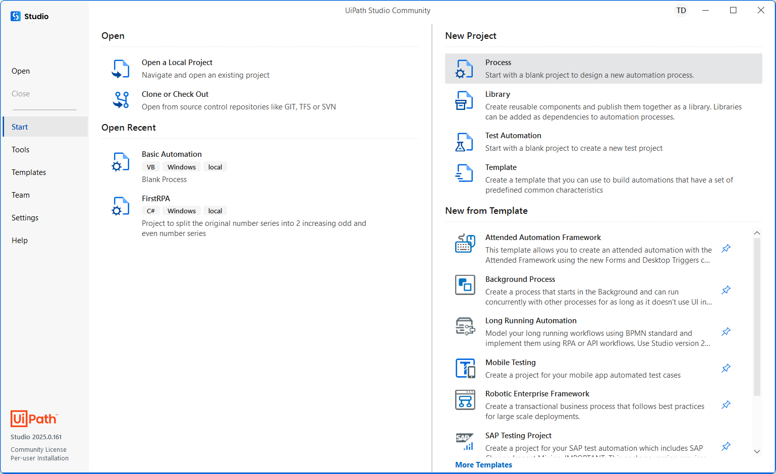Pin the Long Running Automation template
The image size is (776, 474).
click(726, 332)
